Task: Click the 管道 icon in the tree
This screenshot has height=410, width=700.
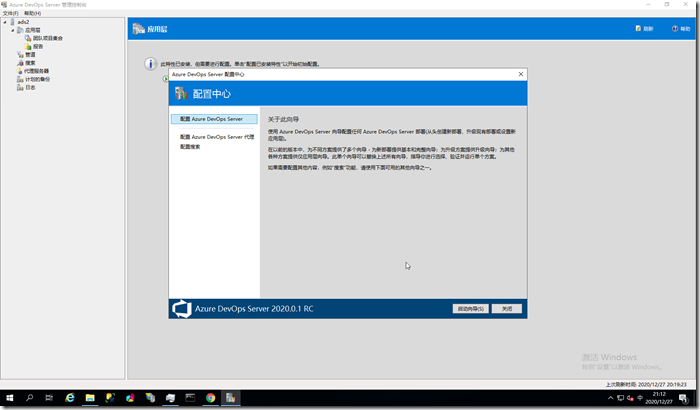Action: 20,54
